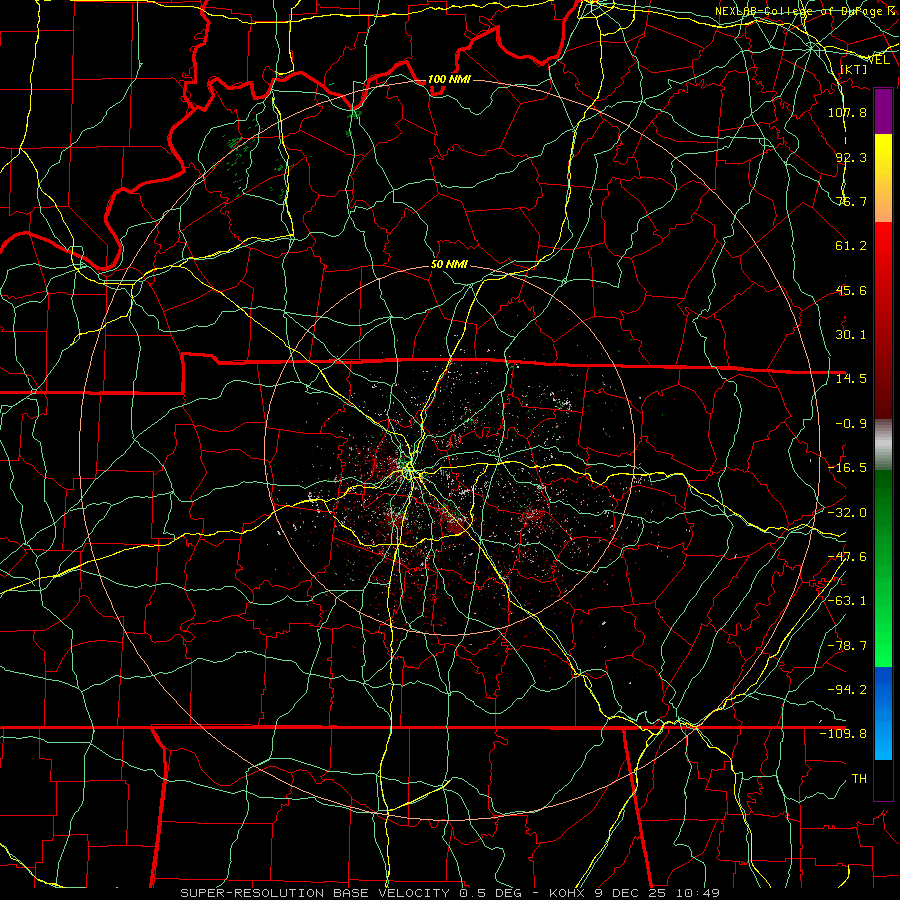Screen dimensions: 900x900
Task: Click the 10:49 timestamp in the caption
Action: click(x=698, y=893)
